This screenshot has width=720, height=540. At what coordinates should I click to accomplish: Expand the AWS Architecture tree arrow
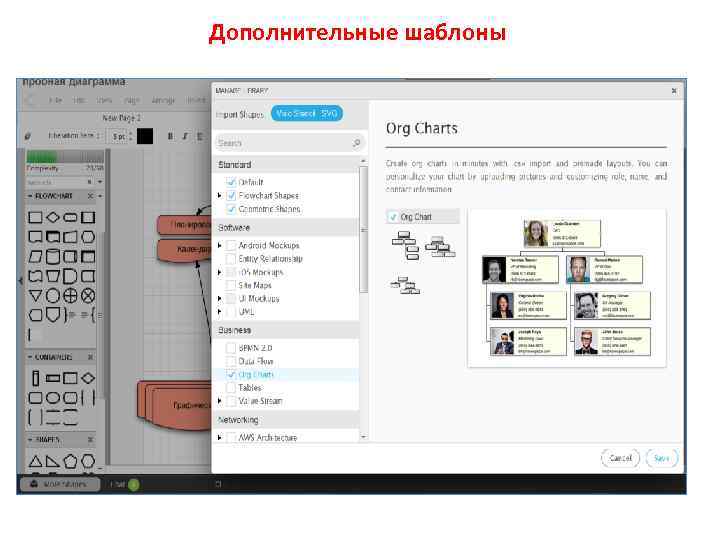(x=219, y=438)
